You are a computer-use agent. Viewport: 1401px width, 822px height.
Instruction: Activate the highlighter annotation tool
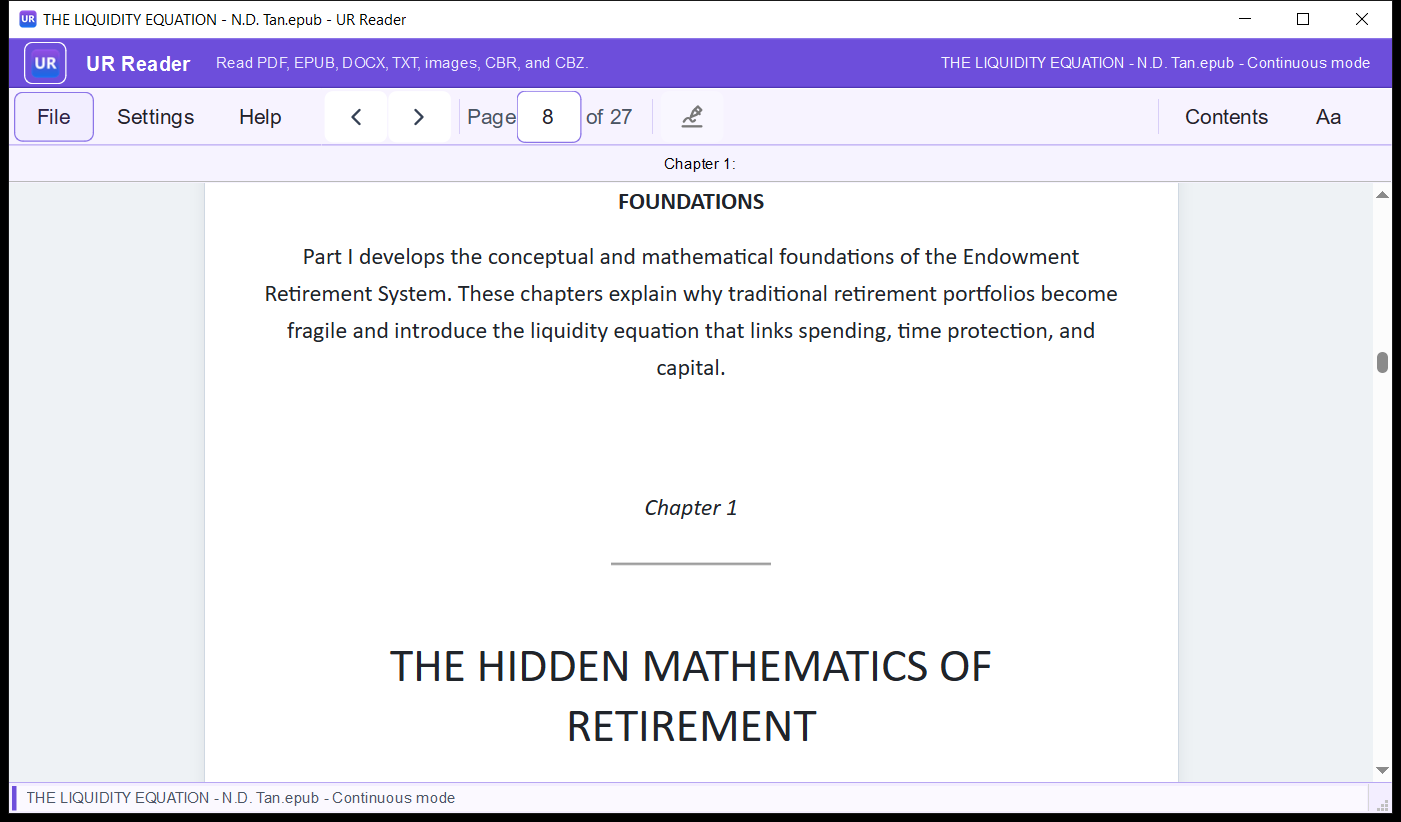click(692, 117)
